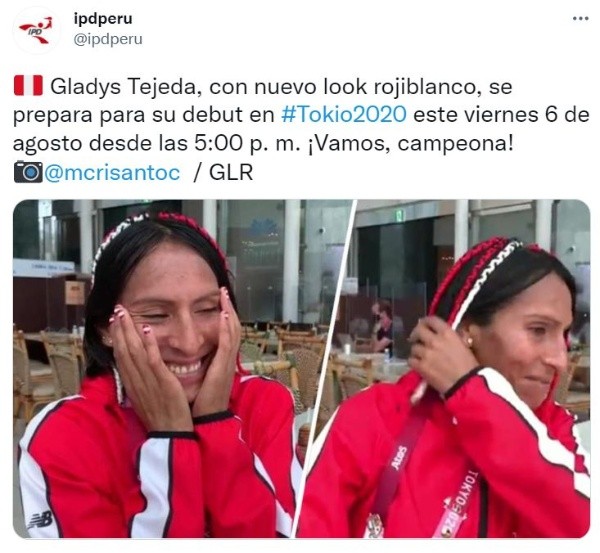Open the three-dot more options menu

point(580,18)
